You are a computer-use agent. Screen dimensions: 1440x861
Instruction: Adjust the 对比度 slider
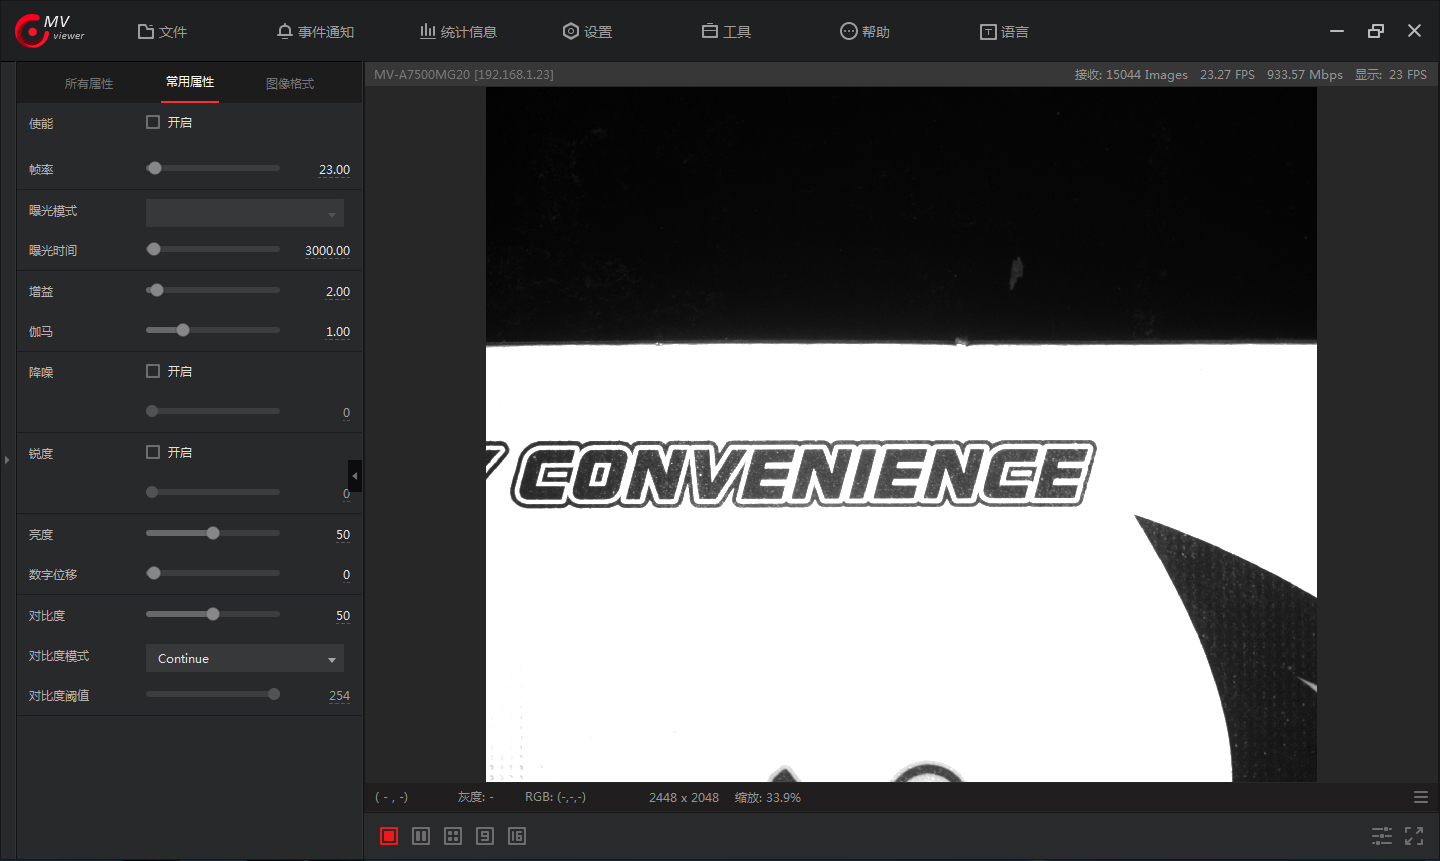(213, 614)
